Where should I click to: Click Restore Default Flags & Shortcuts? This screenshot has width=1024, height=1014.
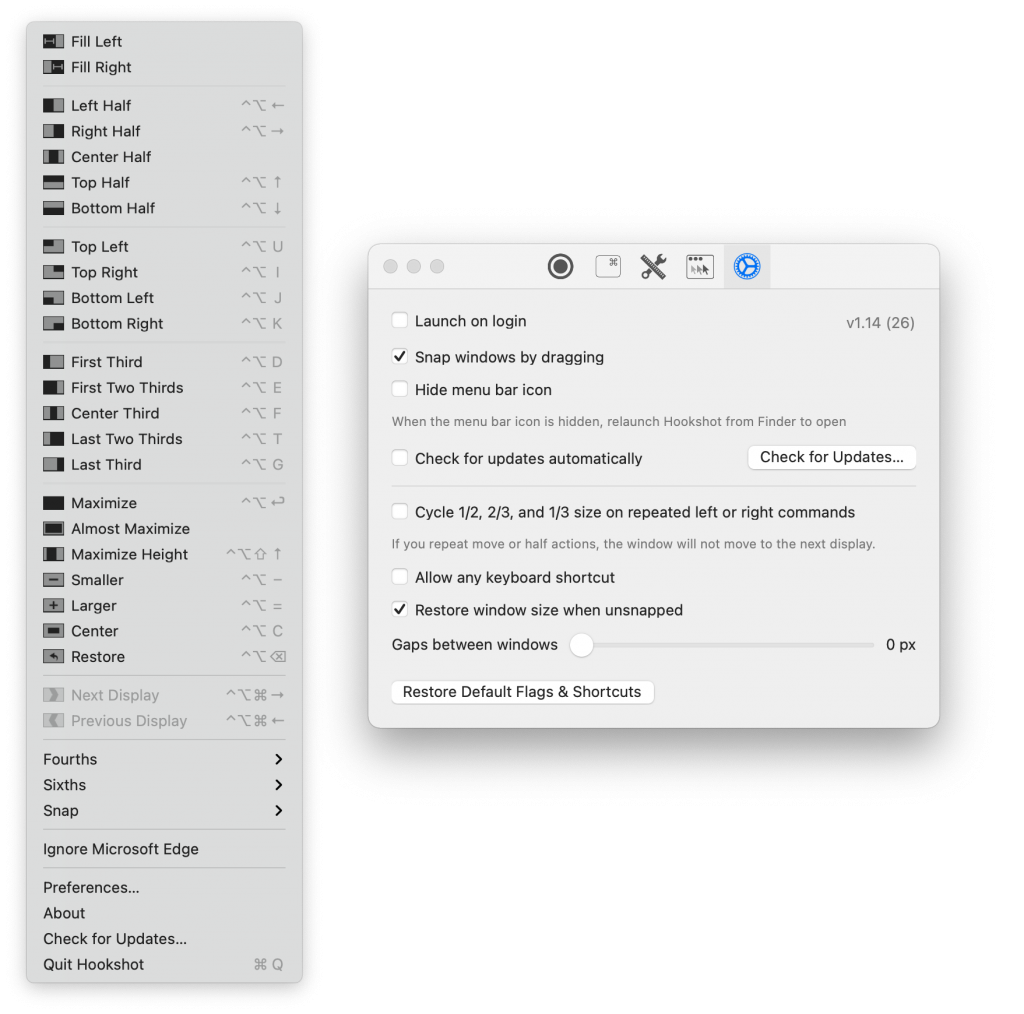(x=522, y=692)
